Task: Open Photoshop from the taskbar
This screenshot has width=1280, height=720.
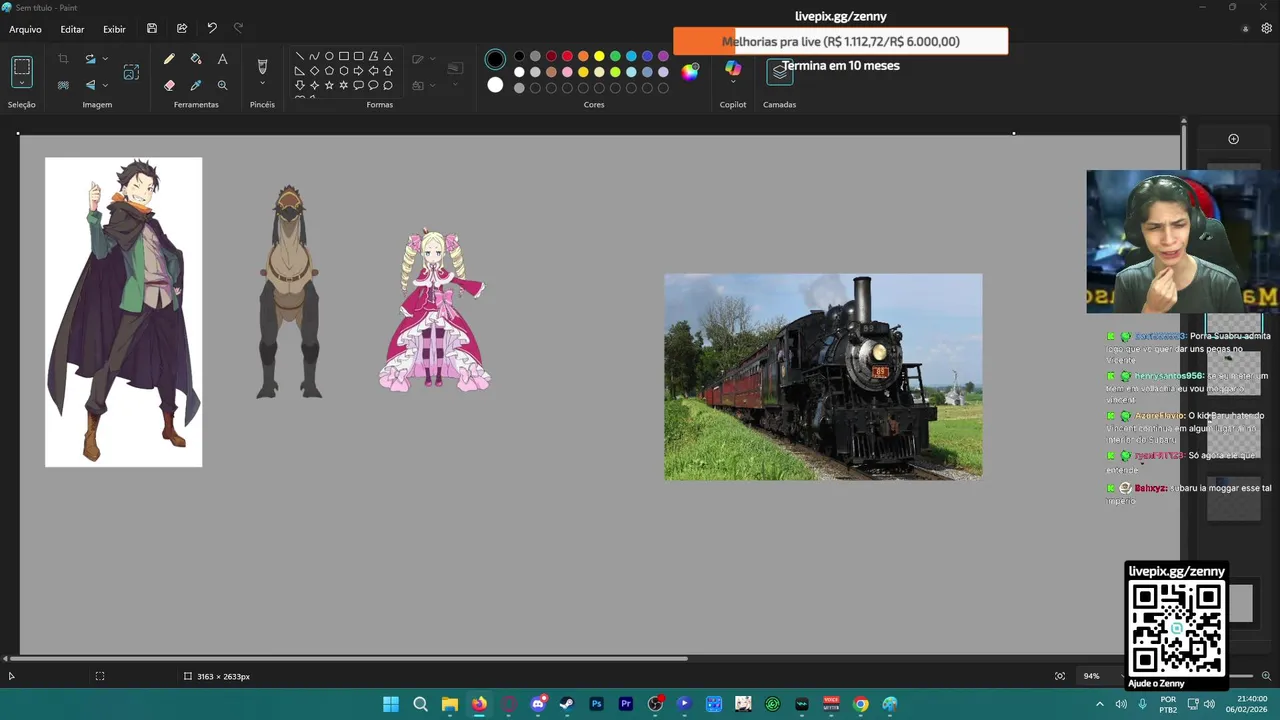Action: pos(597,704)
